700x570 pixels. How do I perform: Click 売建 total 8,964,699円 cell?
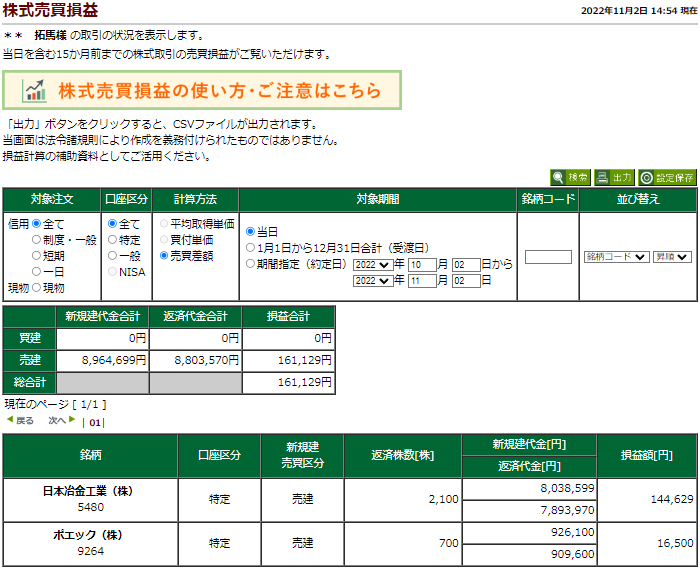[x=103, y=360]
